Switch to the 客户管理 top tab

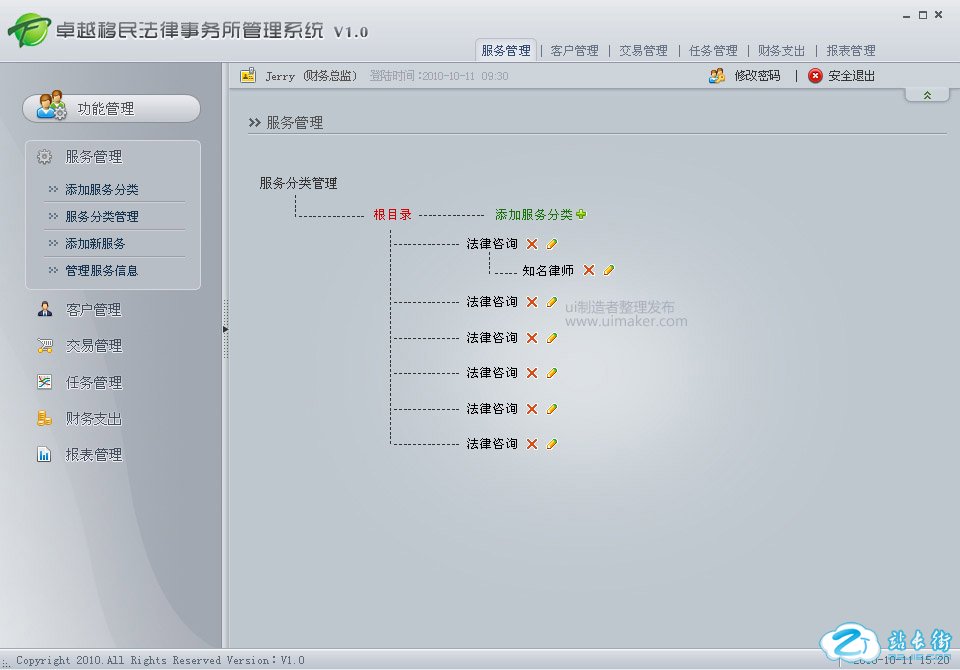point(574,51)
